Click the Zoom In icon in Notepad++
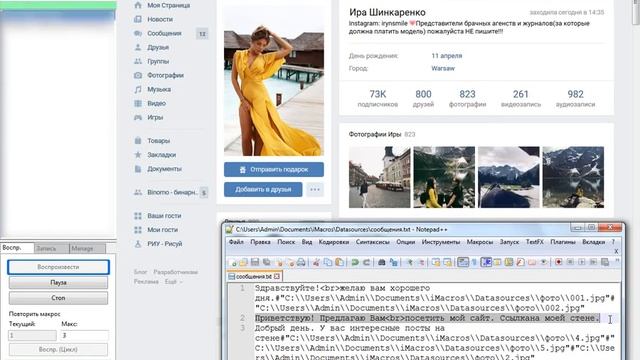640x360 pixels. [410, 262]
